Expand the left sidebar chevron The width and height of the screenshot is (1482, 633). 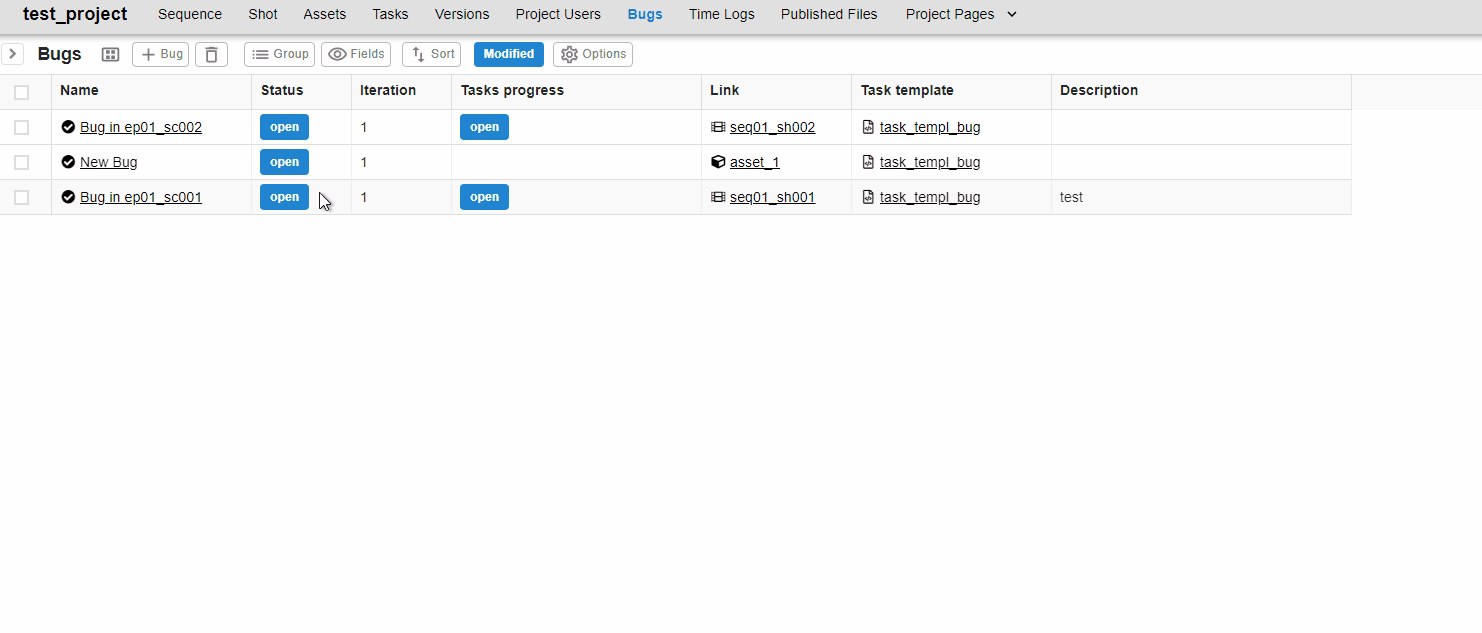[12, 54]
